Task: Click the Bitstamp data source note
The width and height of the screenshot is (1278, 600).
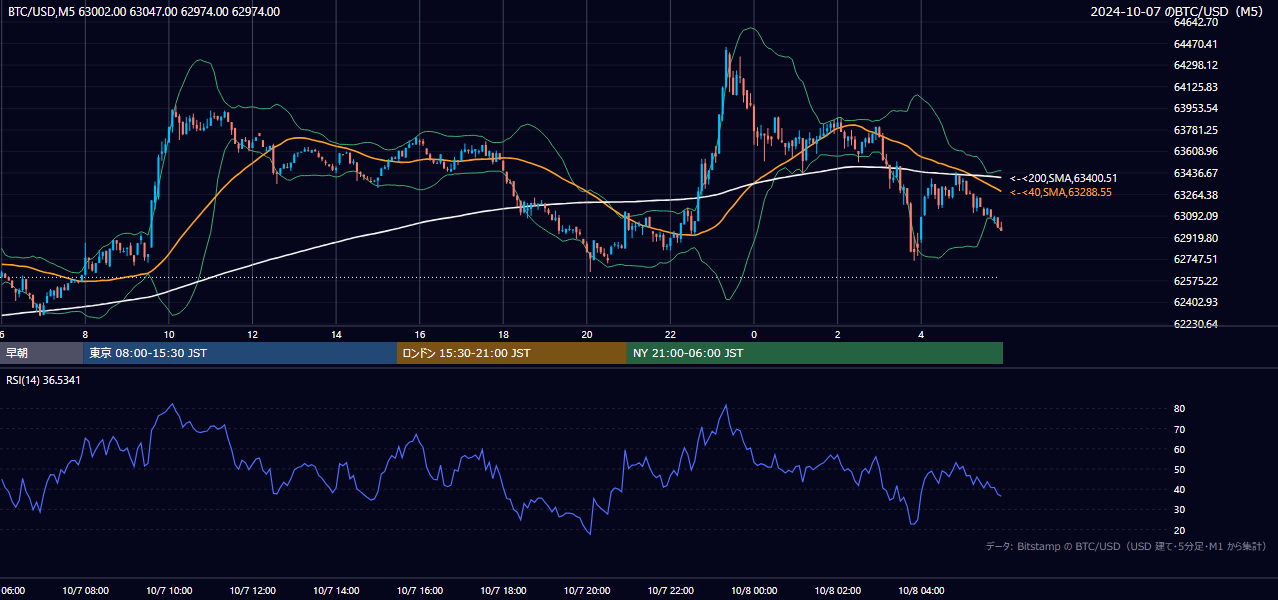Action: (x=1126, y=546)
